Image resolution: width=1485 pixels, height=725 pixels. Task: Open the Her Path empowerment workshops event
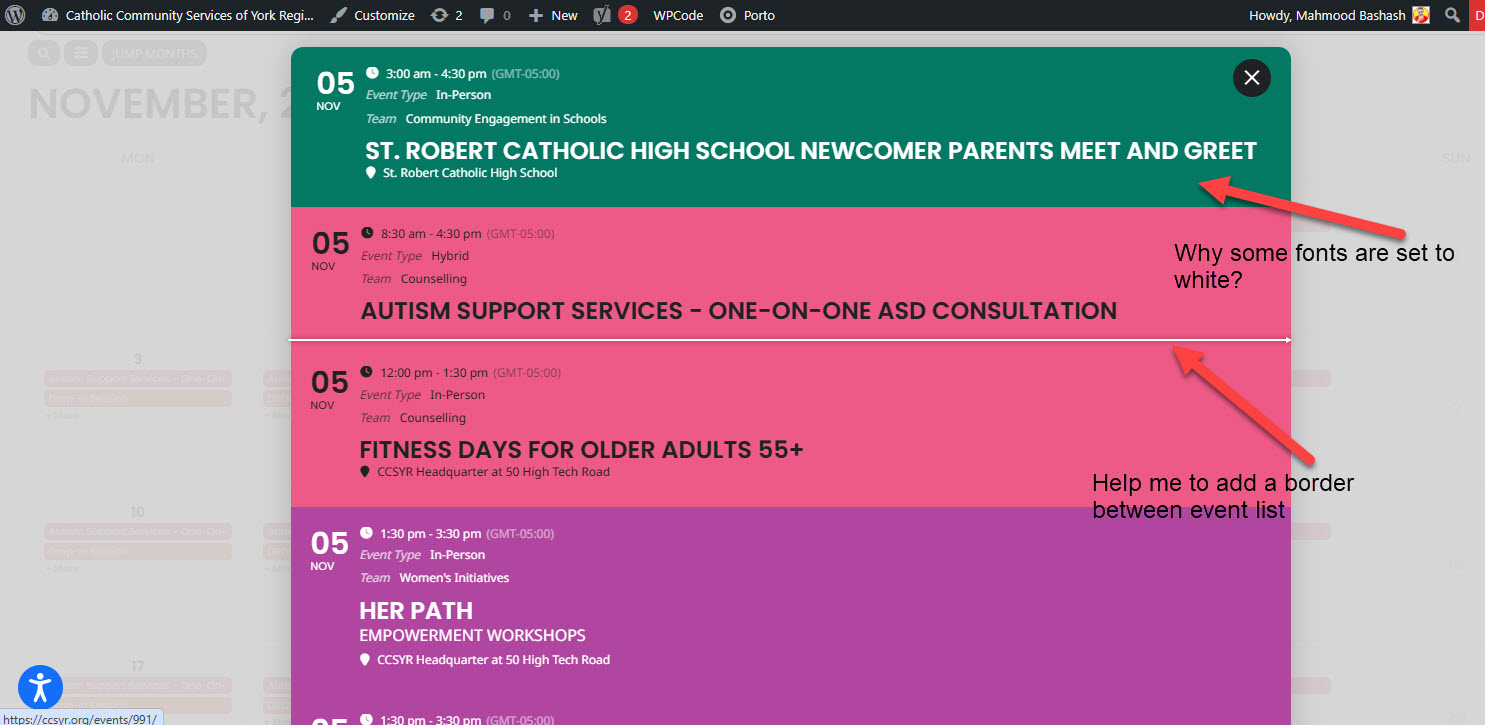tap(416, 611)
